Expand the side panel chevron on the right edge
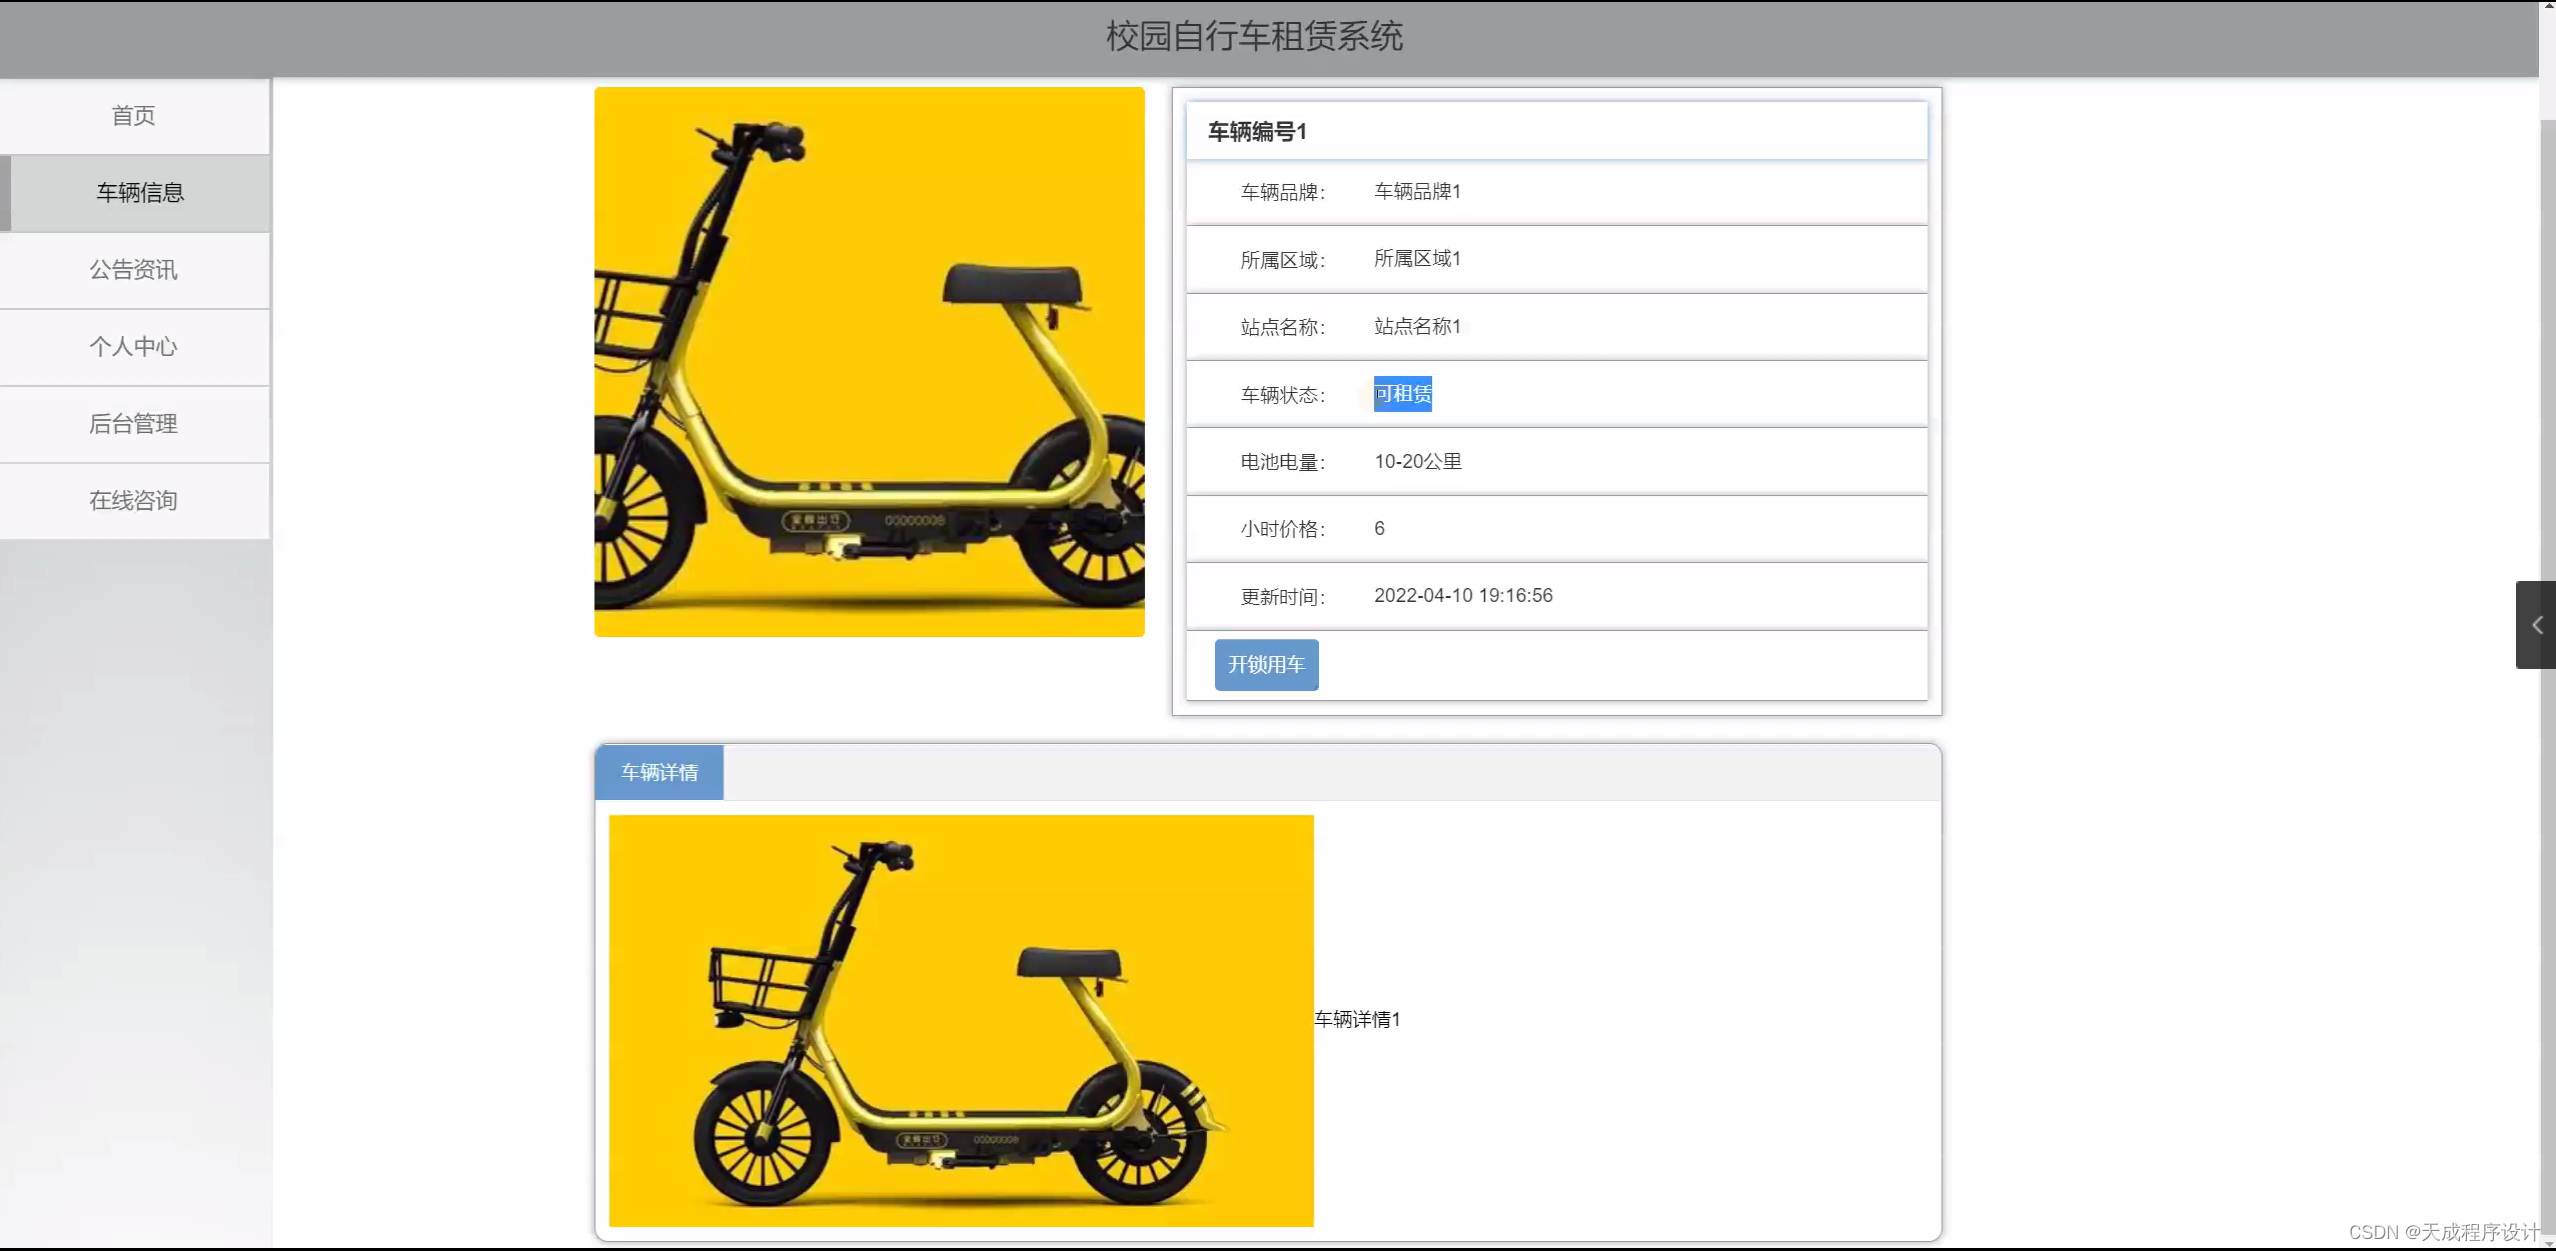The image size is (2556, 1251). (2536, 625)
